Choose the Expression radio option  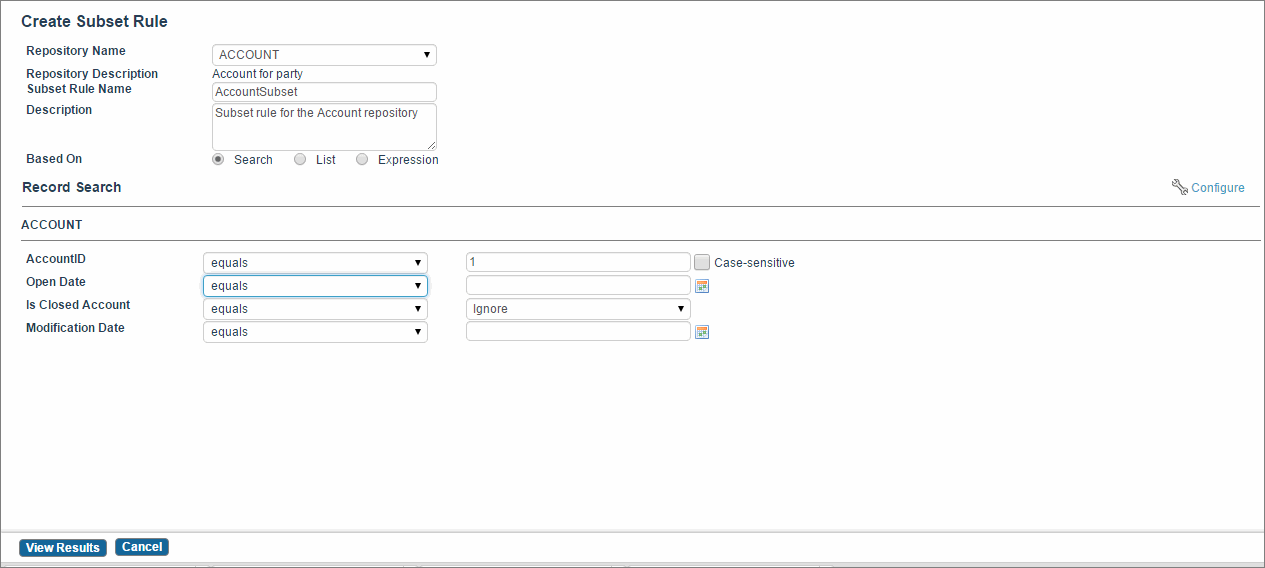pyautogui.click(x=362, y=159)
